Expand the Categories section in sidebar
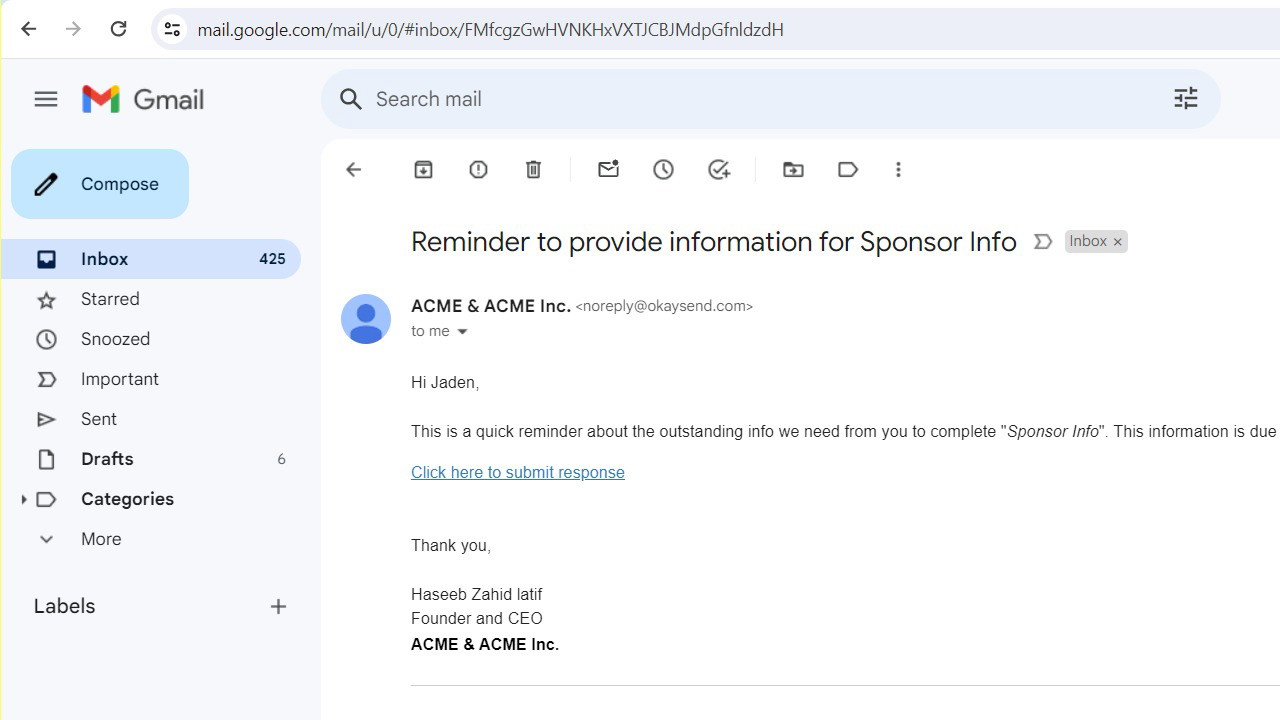Viewport: 1280px width, 720px height. 24,499
